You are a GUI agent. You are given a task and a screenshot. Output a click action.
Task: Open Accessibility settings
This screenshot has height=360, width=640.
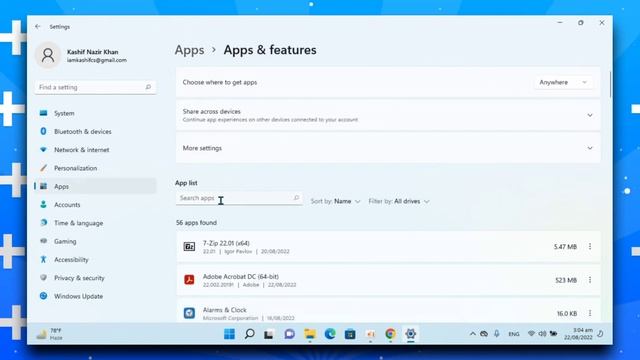(x=96, y=260)
